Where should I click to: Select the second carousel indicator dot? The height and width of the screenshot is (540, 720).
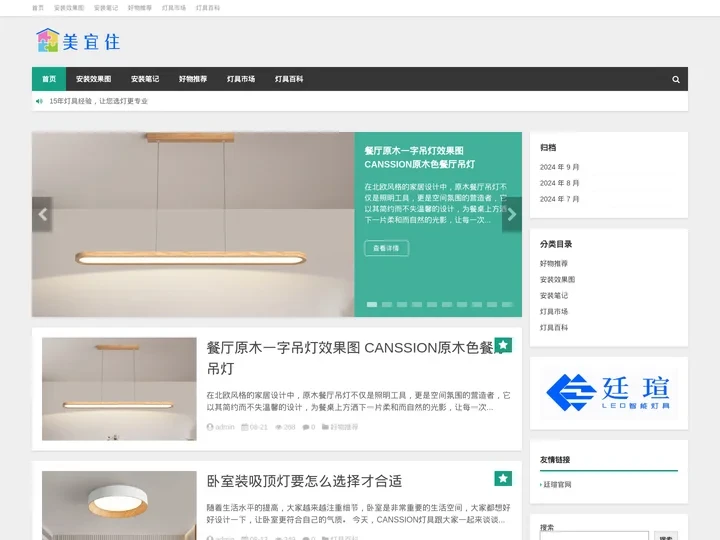click(x=387, y=304)
